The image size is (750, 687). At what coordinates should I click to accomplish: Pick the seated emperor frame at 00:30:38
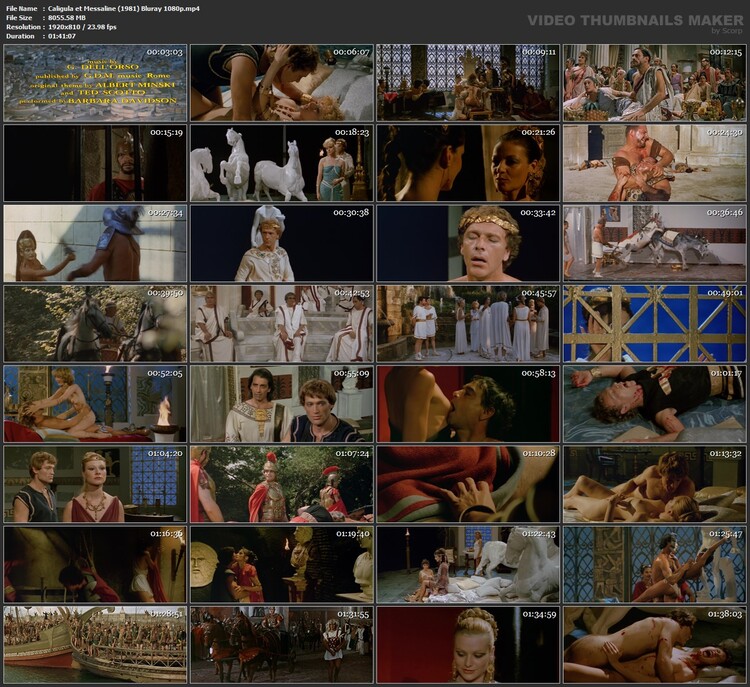pyautogui.click(x=282, y=244)
